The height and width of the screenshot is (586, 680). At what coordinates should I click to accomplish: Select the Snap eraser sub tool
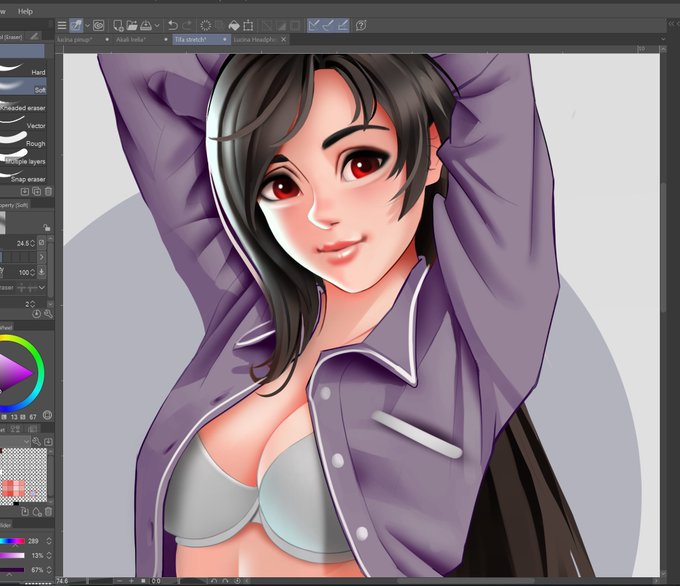23,177
